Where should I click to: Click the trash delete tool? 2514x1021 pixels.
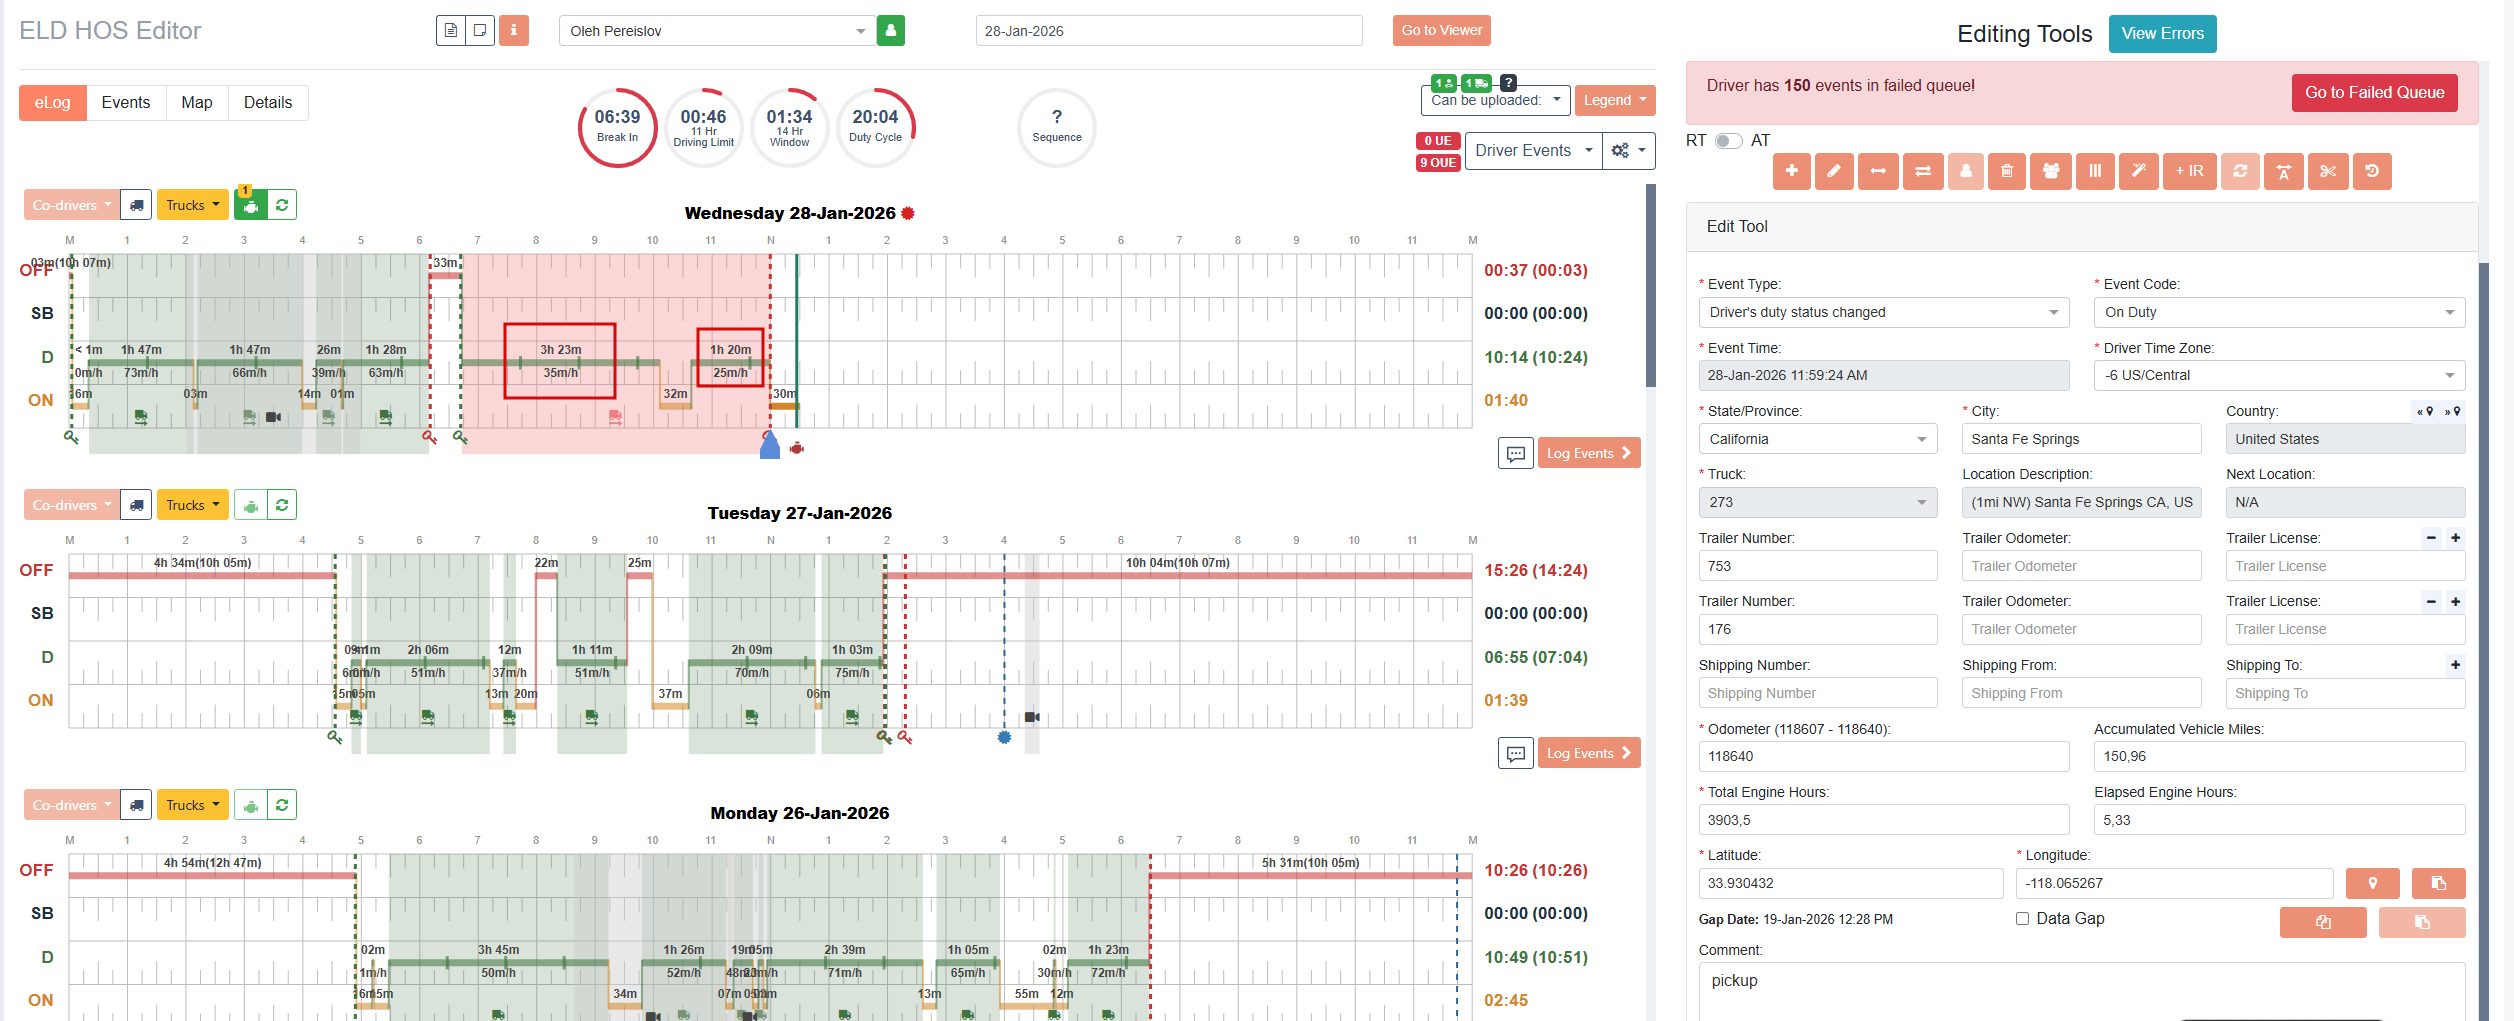point(2007,171)
